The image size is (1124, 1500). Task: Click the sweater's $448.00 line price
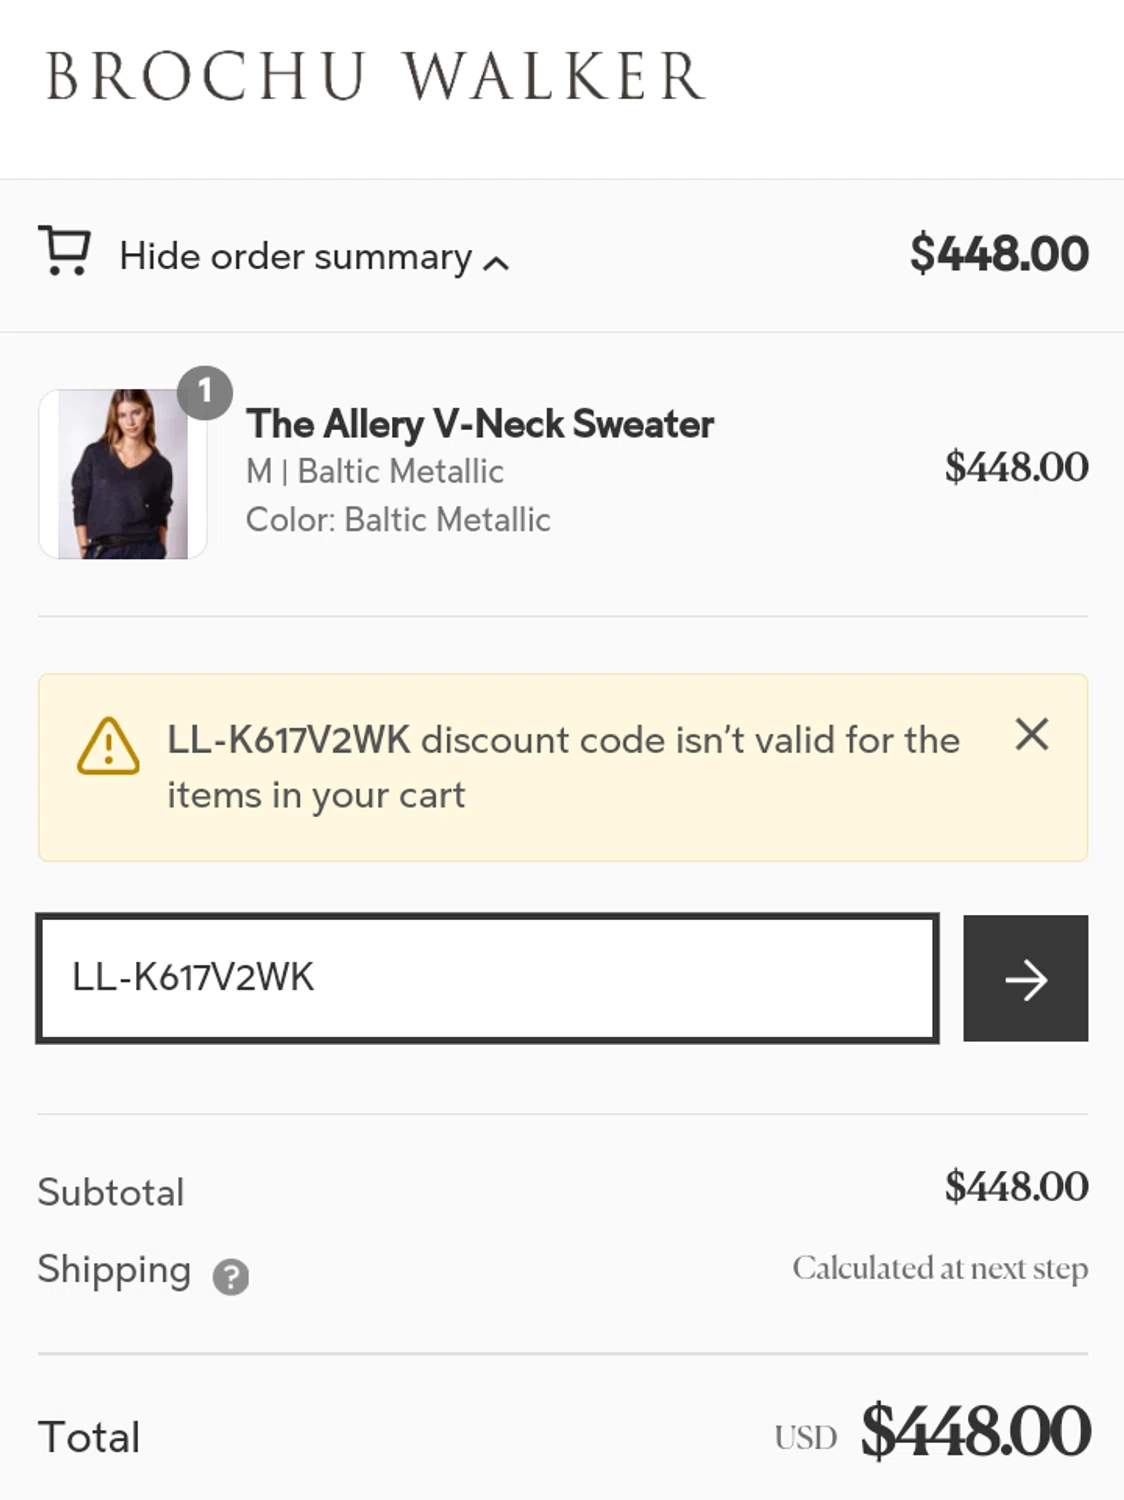(x=1016, y=467)
